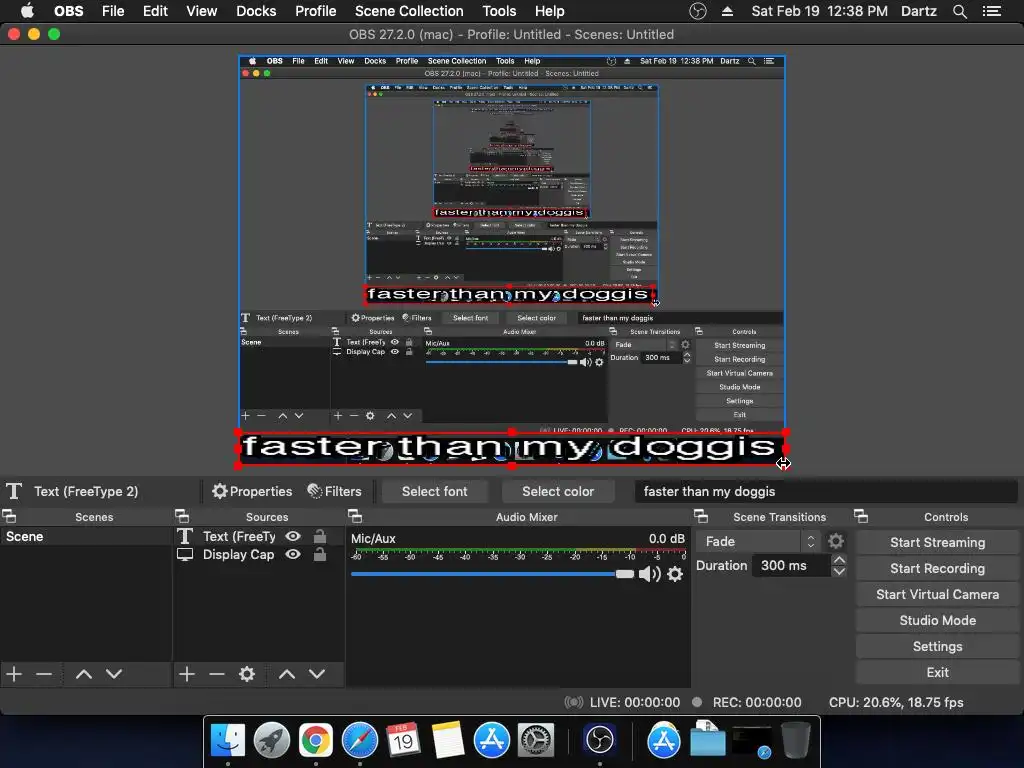Click Select color button
Screen dimensions: 1024x768
(558, 491)
